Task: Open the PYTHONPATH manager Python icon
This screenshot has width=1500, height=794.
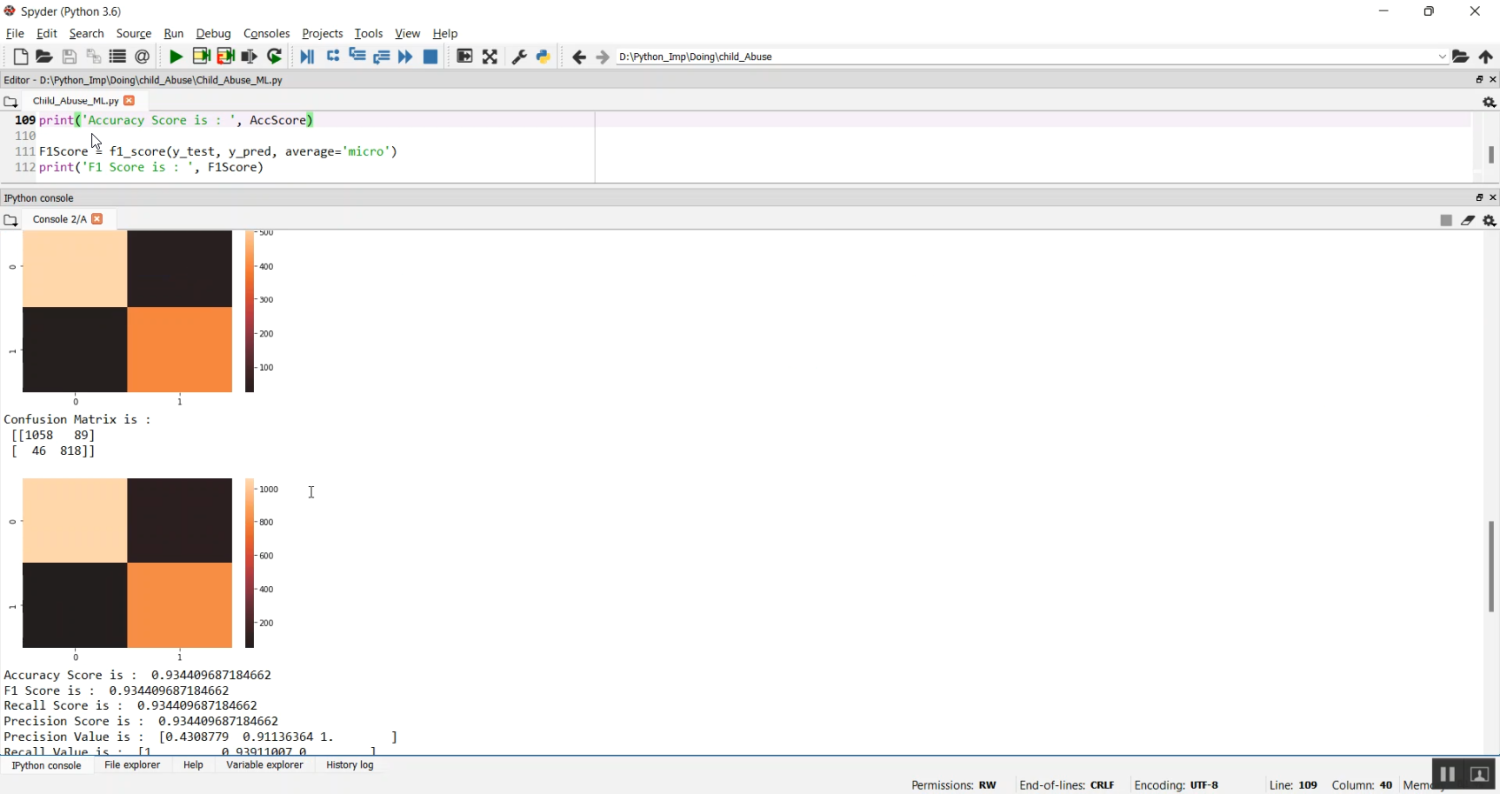Action: (x=543, y=57)
